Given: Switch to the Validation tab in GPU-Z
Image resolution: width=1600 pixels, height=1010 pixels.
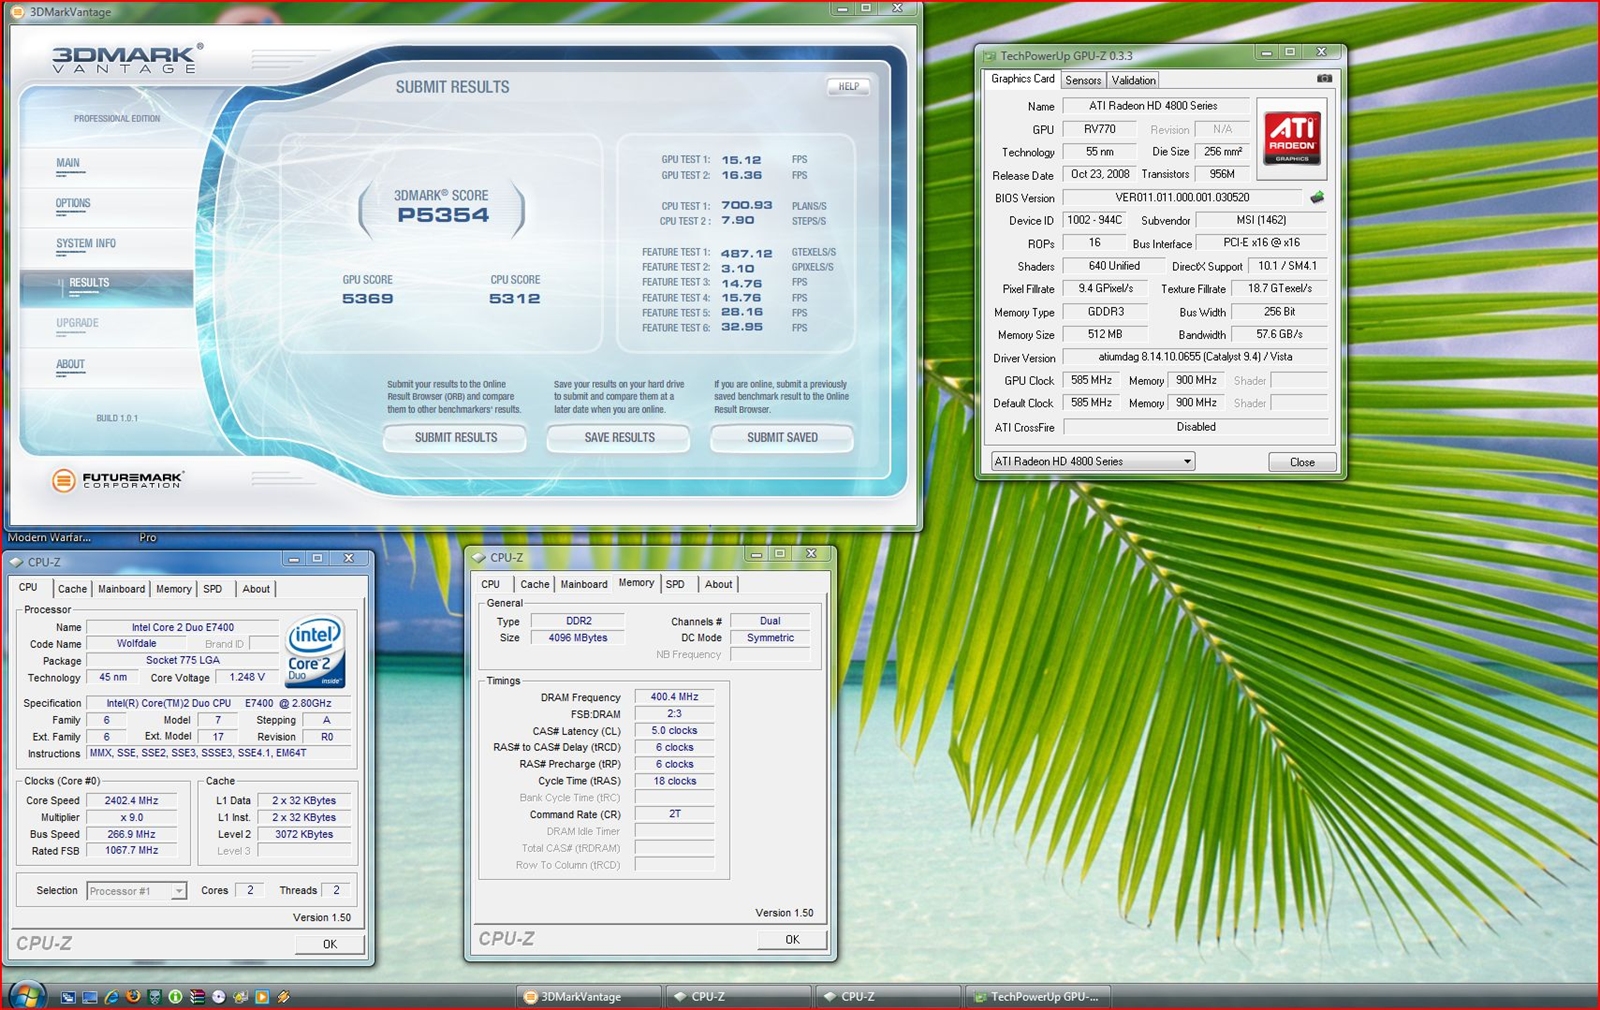Looking at the screenshot, I should click(x=1133, y=80).
